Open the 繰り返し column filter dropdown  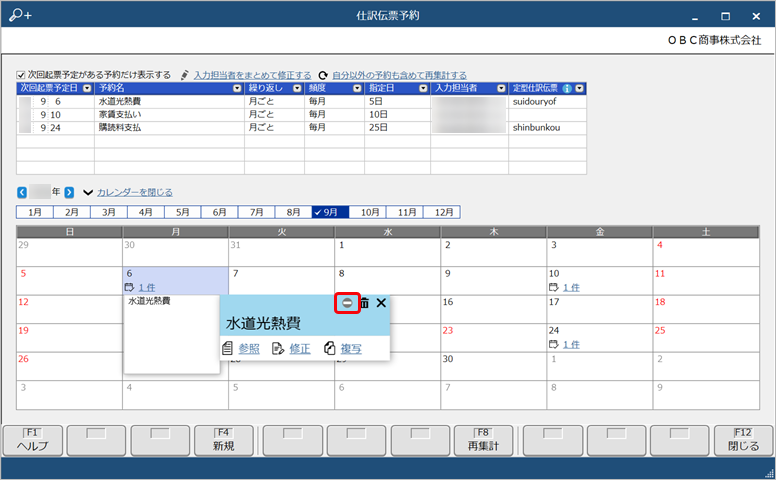pyautogui.click(x=297, y=89)
